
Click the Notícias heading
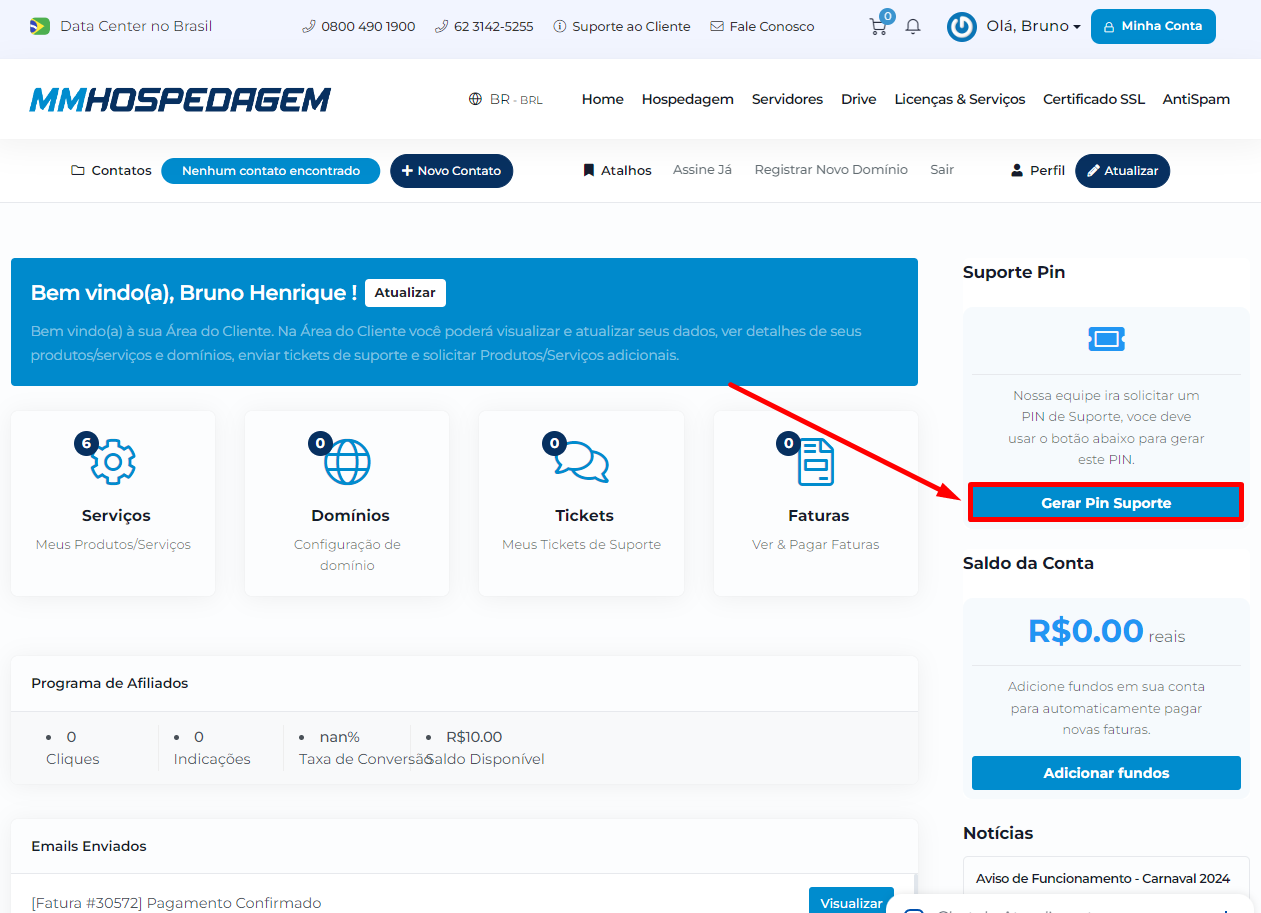pos(998,833)
